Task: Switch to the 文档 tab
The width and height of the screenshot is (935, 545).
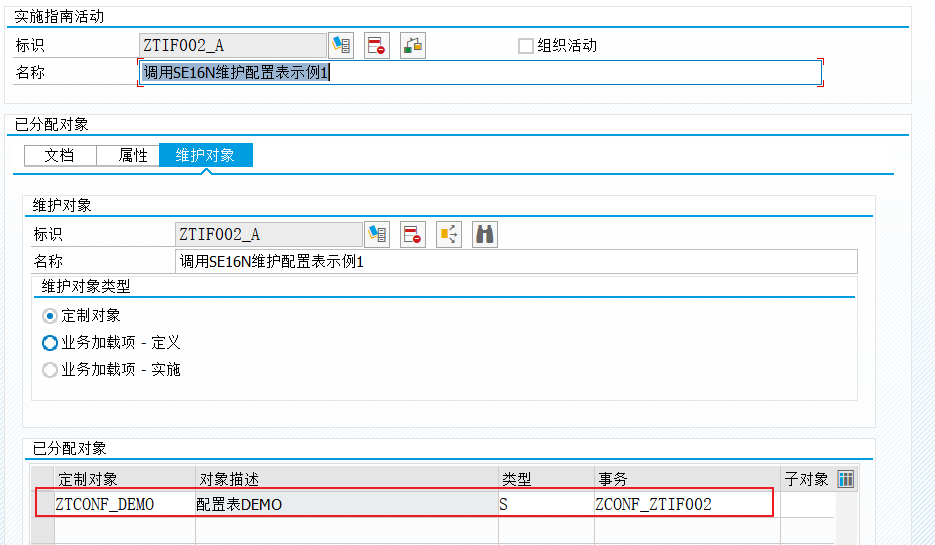Action: tap(60, 156)
